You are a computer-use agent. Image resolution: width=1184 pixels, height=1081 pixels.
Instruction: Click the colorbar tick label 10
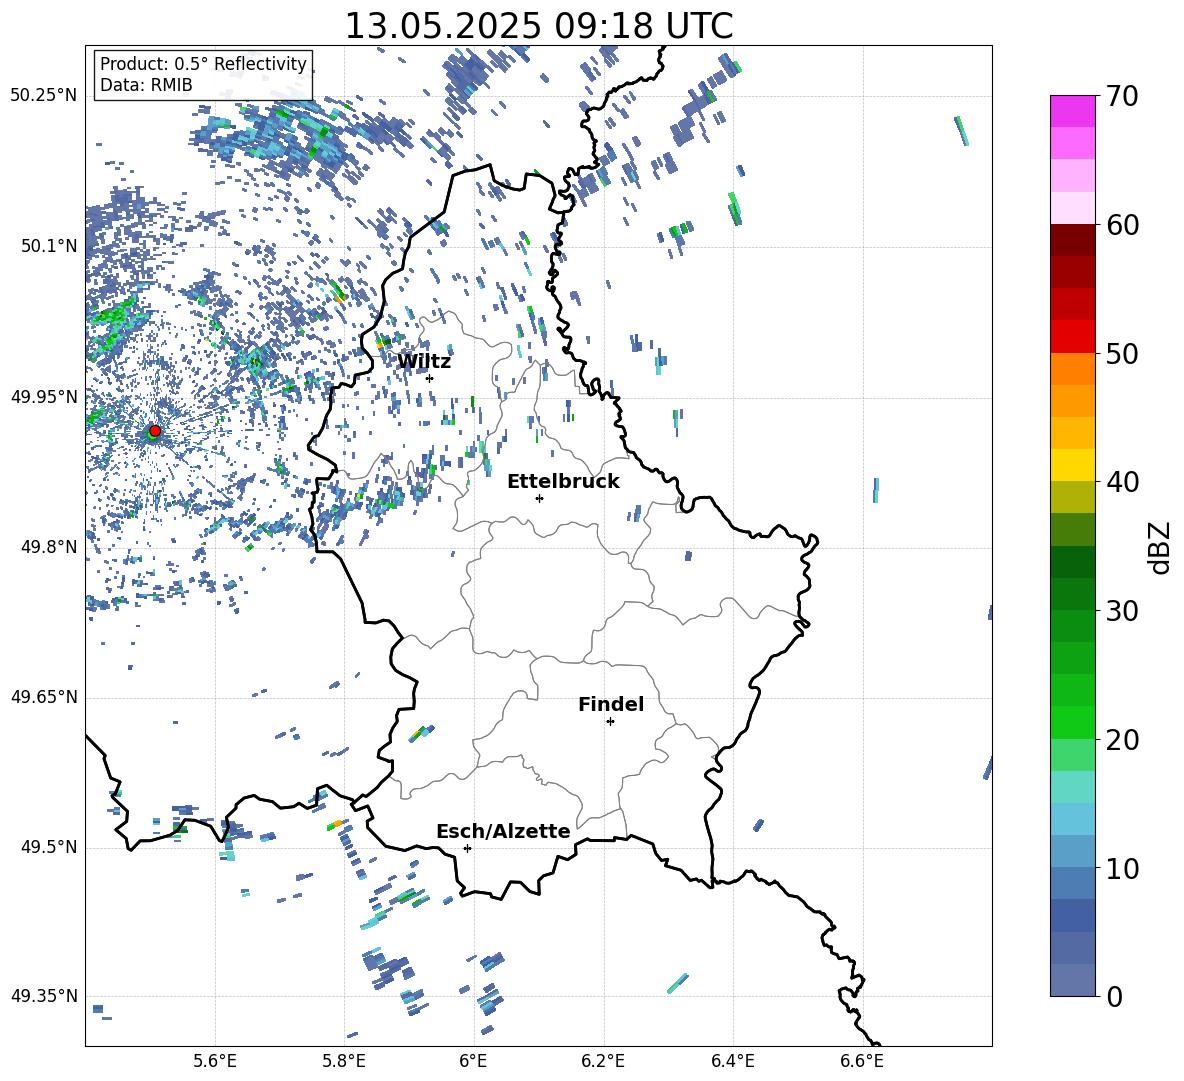pyautogui.click(x=1122, y=868)
